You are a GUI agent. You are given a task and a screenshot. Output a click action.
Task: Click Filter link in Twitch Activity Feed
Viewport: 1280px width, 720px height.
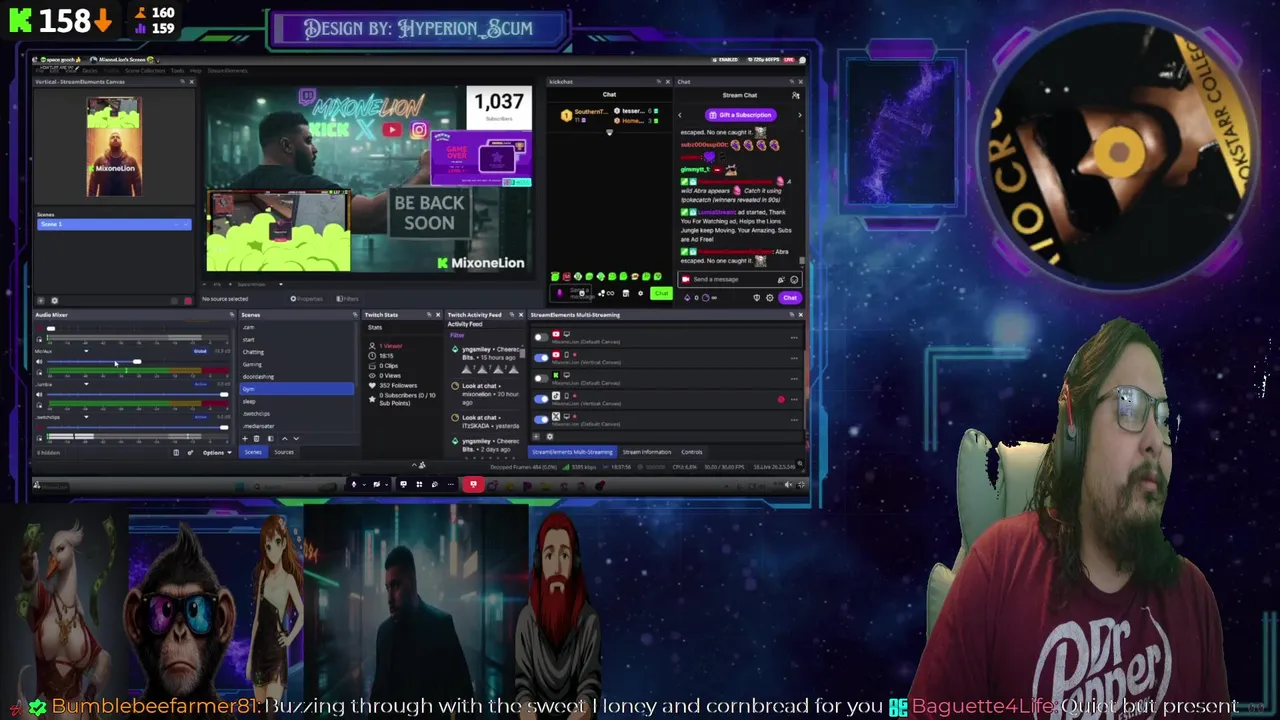coord(457,335)
